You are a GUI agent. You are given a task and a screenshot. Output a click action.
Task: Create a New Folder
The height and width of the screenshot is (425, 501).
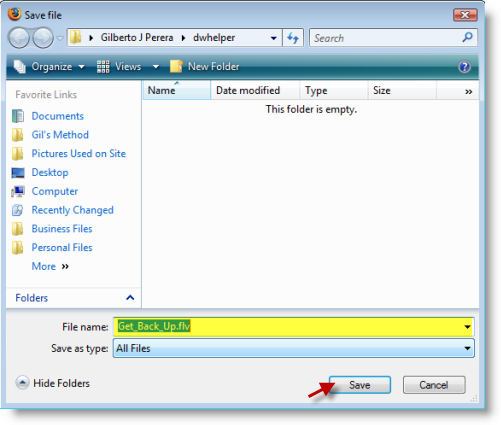[x=205, y=67]
